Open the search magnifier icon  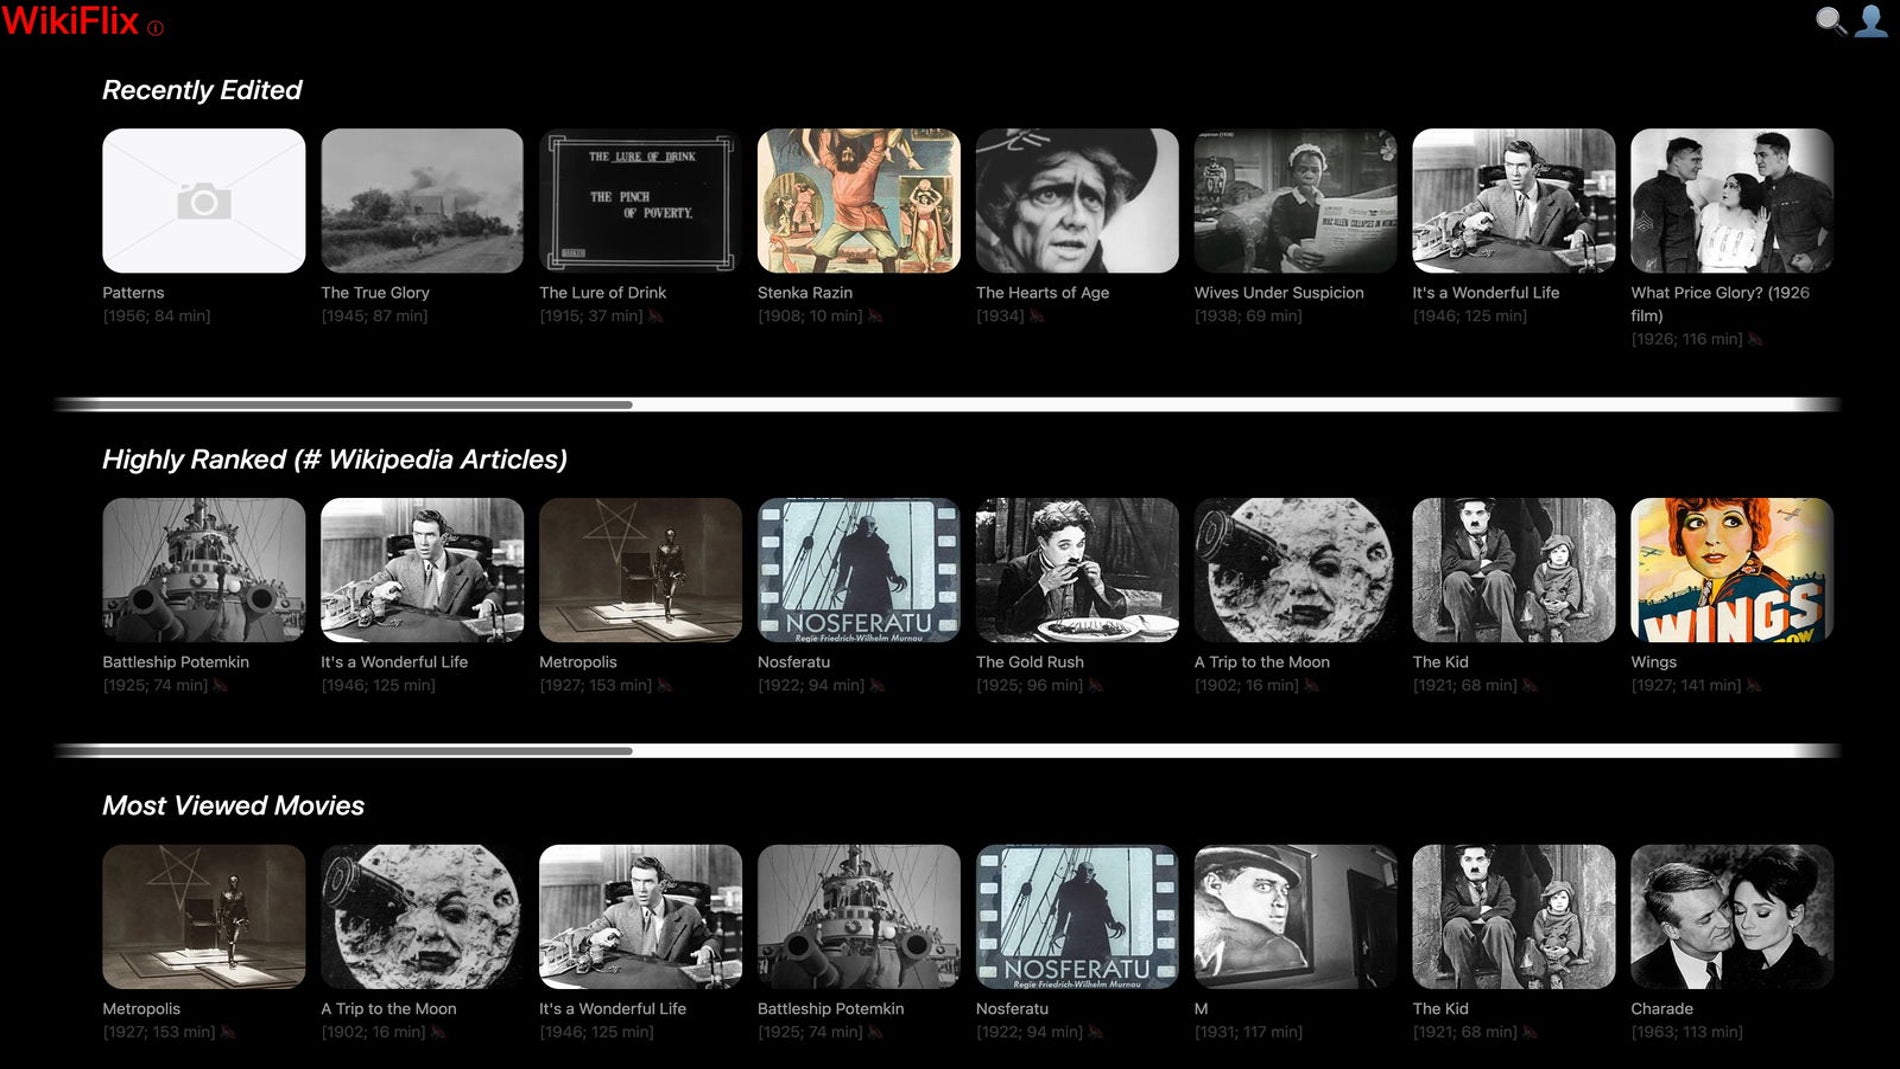point(1830,21)
